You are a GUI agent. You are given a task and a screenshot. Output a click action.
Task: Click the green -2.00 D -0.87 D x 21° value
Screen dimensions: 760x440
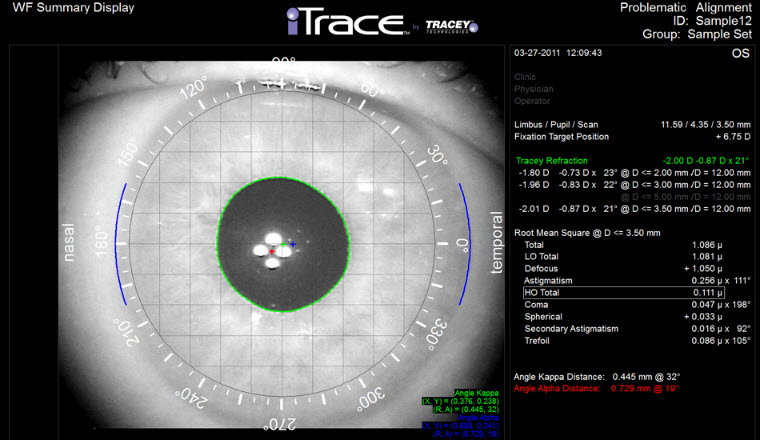coord(706,160)
